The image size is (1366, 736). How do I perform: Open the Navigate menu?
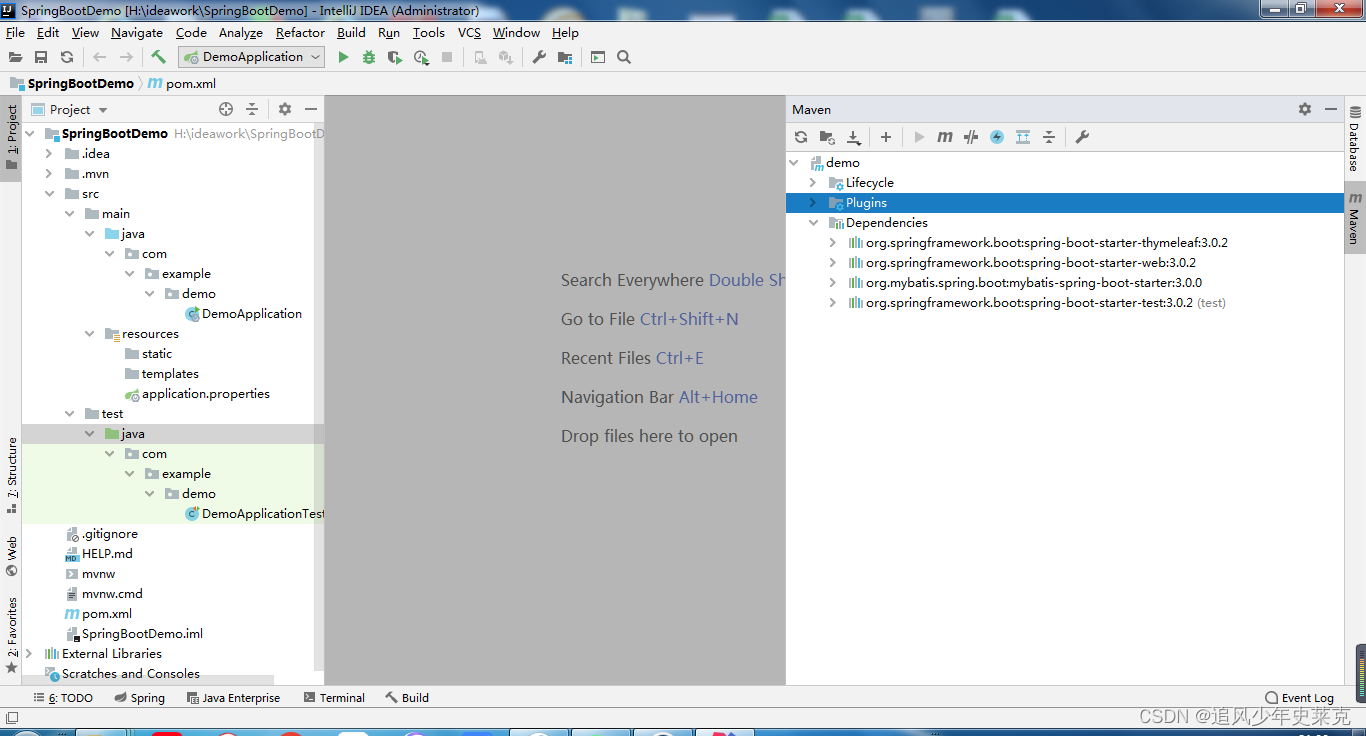click(137, 32)
